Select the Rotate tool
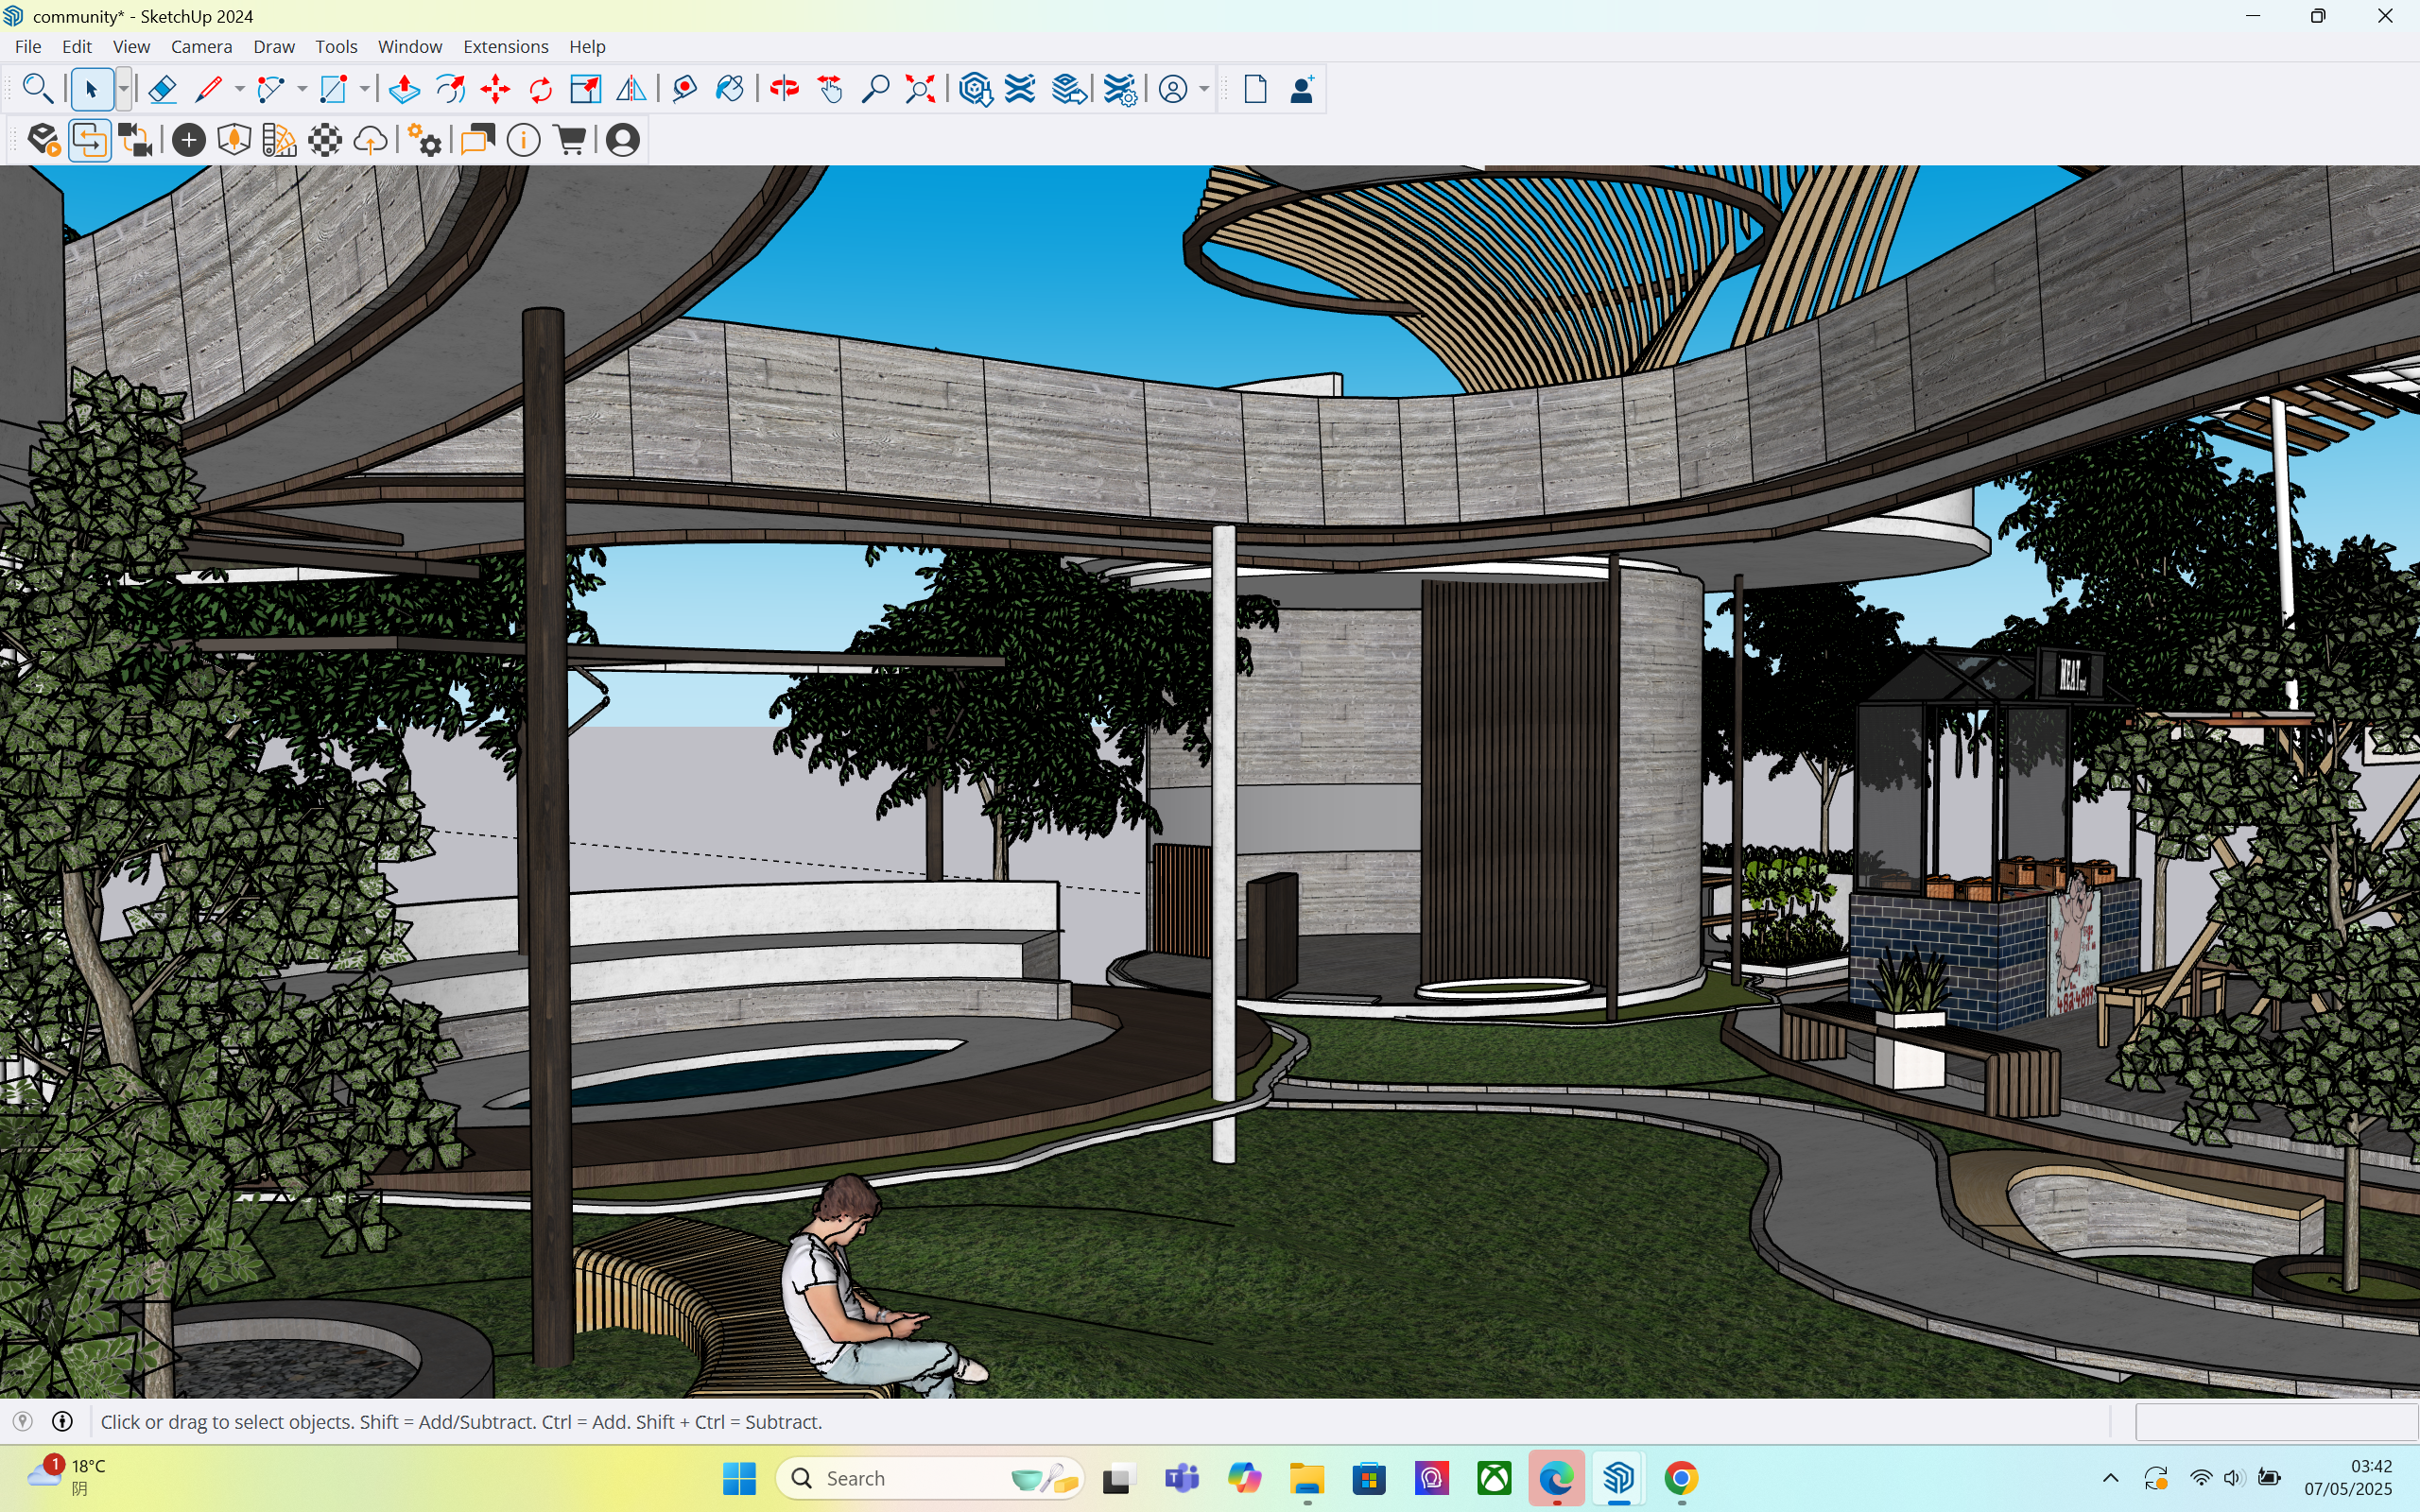The width and height of the screenshot is (2420, 1512). pos(541,90)
